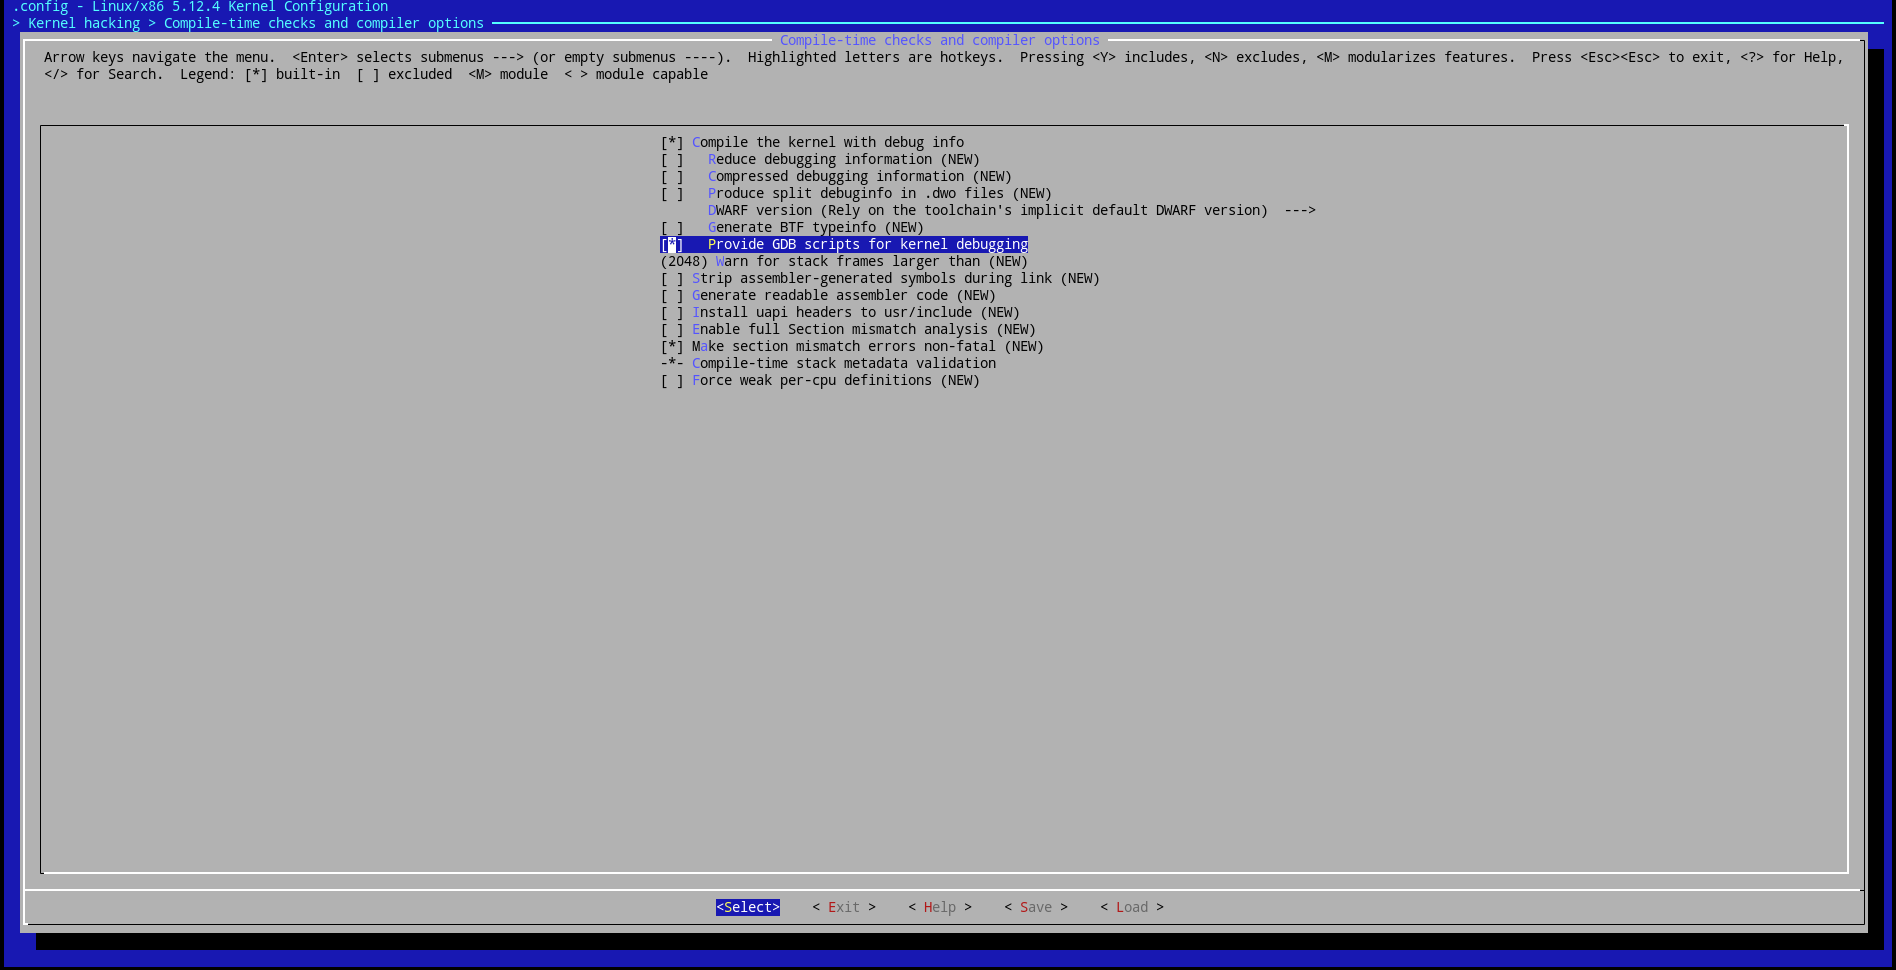Viewport: 1896px width, 970px height.
Task: Click the arrow after DWARF version entry
Action: 1300,210
